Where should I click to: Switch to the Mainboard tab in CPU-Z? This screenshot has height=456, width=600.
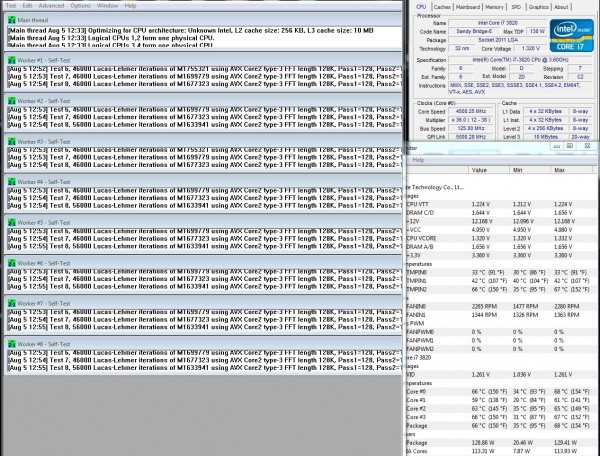[x=468, y=7]
